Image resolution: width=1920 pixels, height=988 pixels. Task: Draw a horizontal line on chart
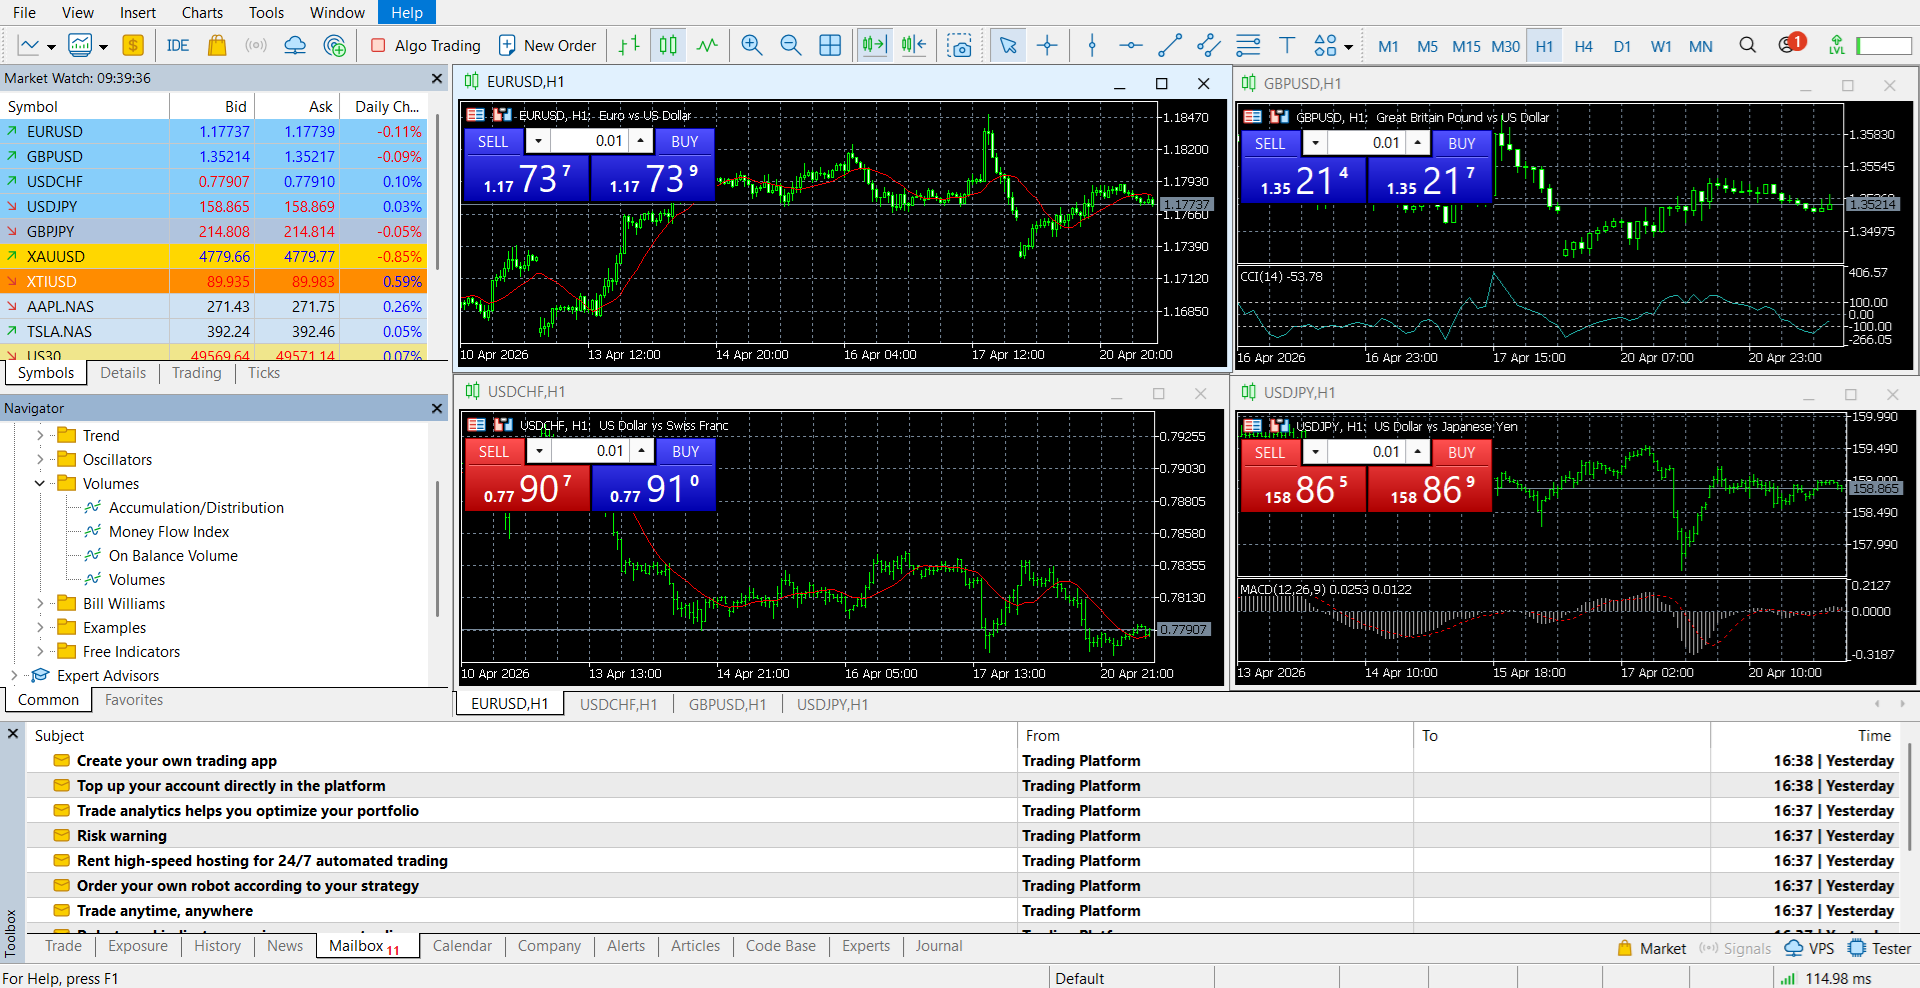click(x=1131, y=45)
